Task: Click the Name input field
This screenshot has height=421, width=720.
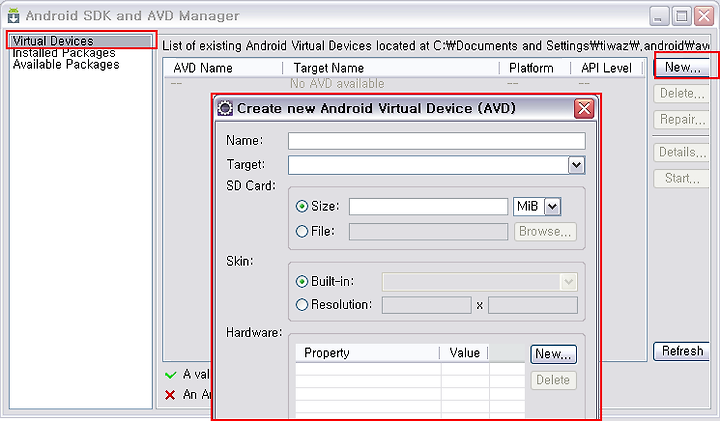Action: 437,141
